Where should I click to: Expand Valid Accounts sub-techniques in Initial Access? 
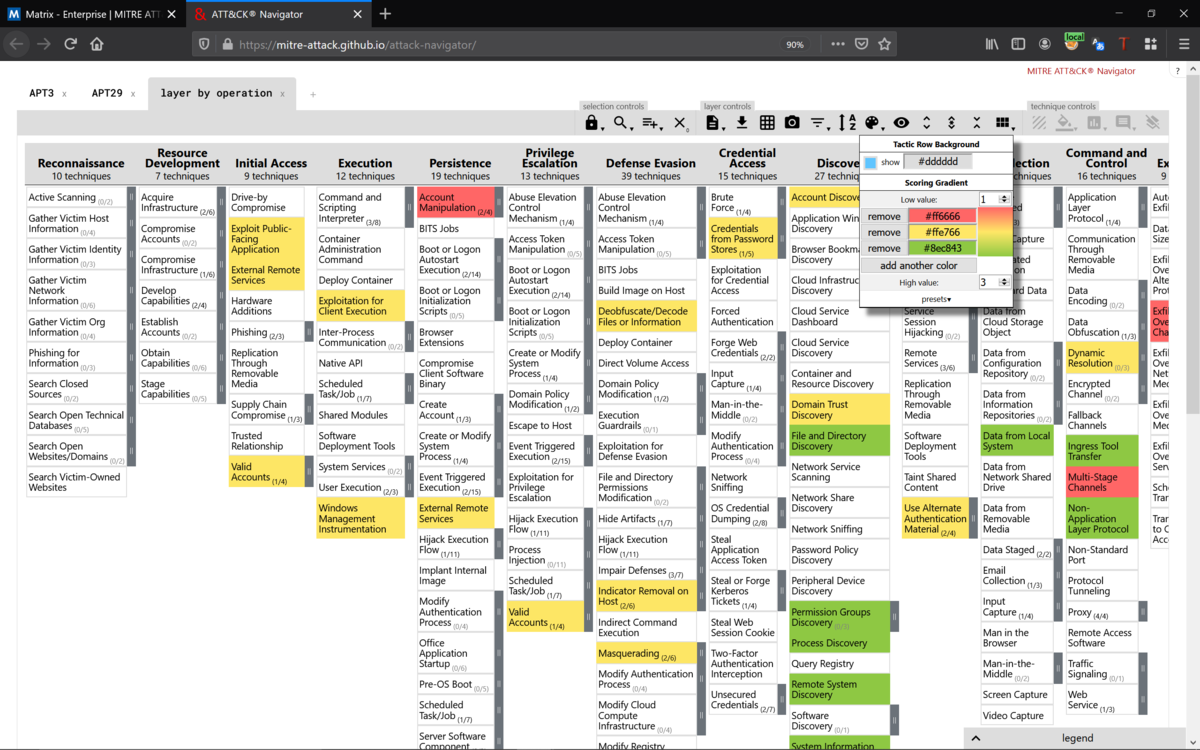309,471
